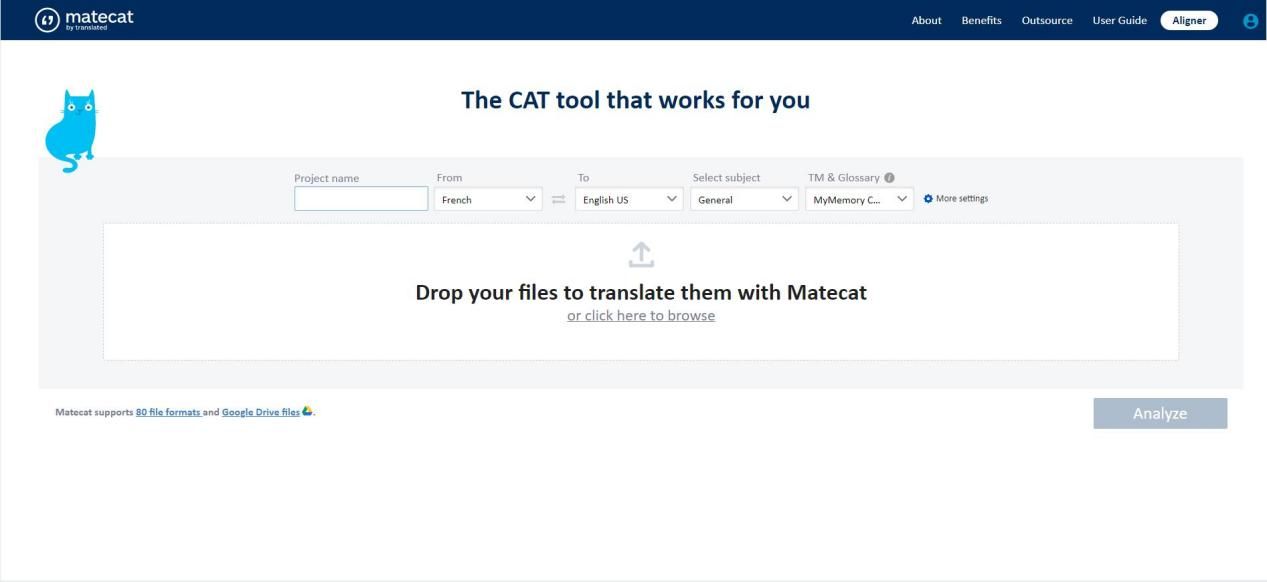The height and width of the screenshot is (582, 1267).
Task: Open the Outsource menu item
Action: [1047, 21]
